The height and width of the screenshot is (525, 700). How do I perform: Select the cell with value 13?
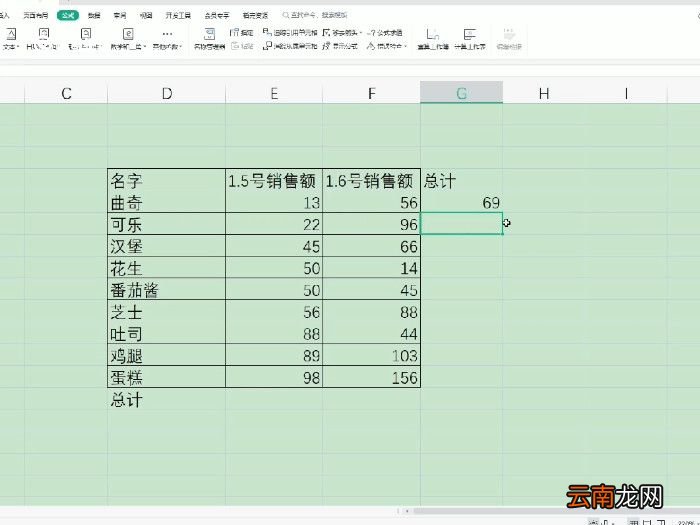click(x=274, y=202)
